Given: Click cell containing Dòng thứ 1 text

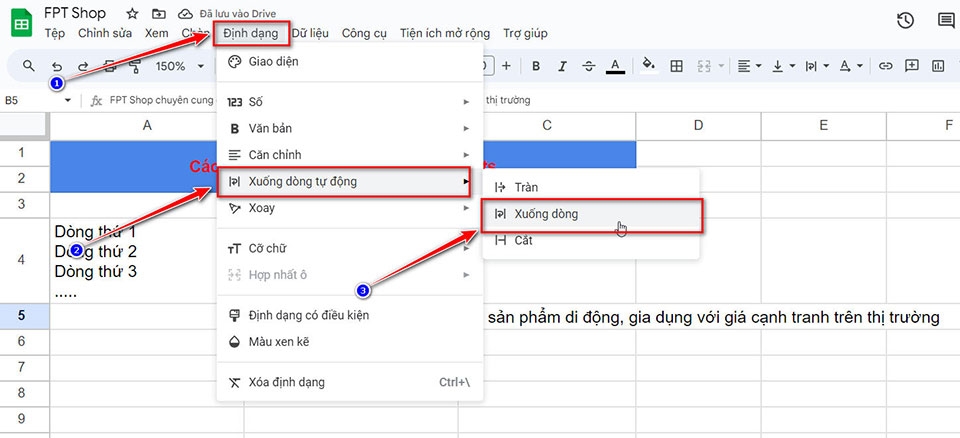Looking at the screenshot, I should pyautogui.click(x=147, y=260).
